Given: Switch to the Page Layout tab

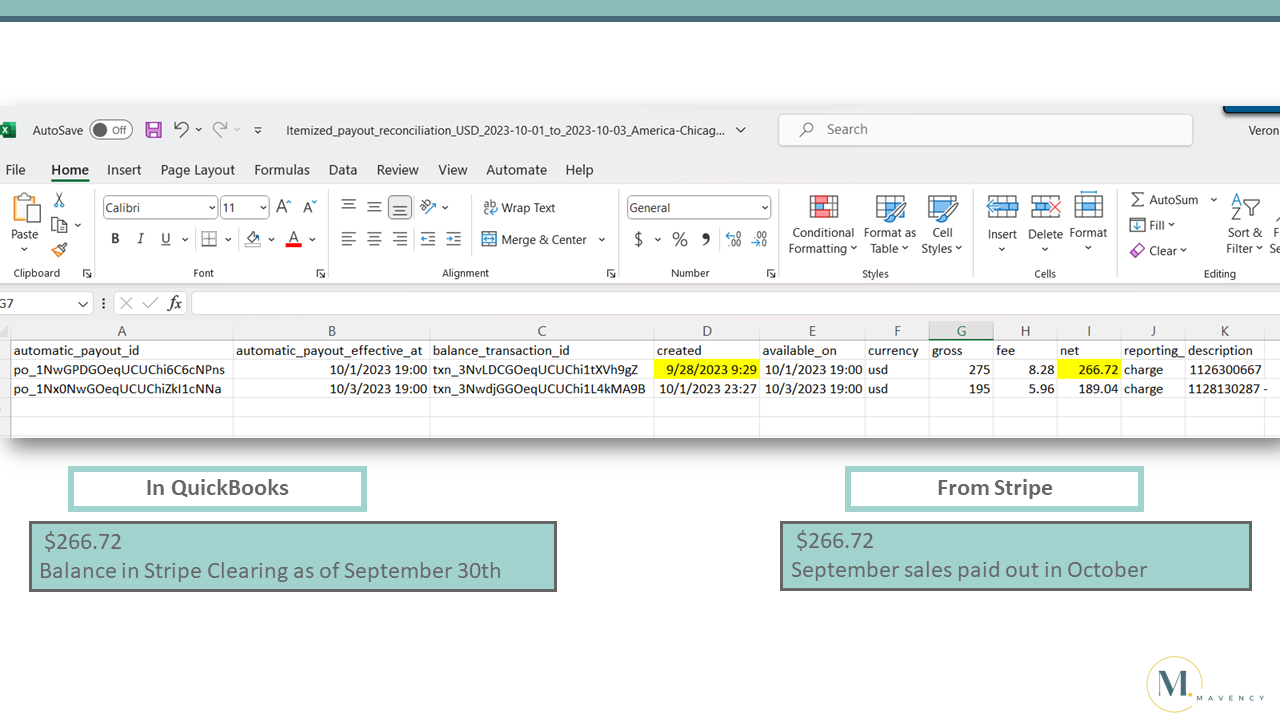Looking at the screenshot, I should coord(198,170).
